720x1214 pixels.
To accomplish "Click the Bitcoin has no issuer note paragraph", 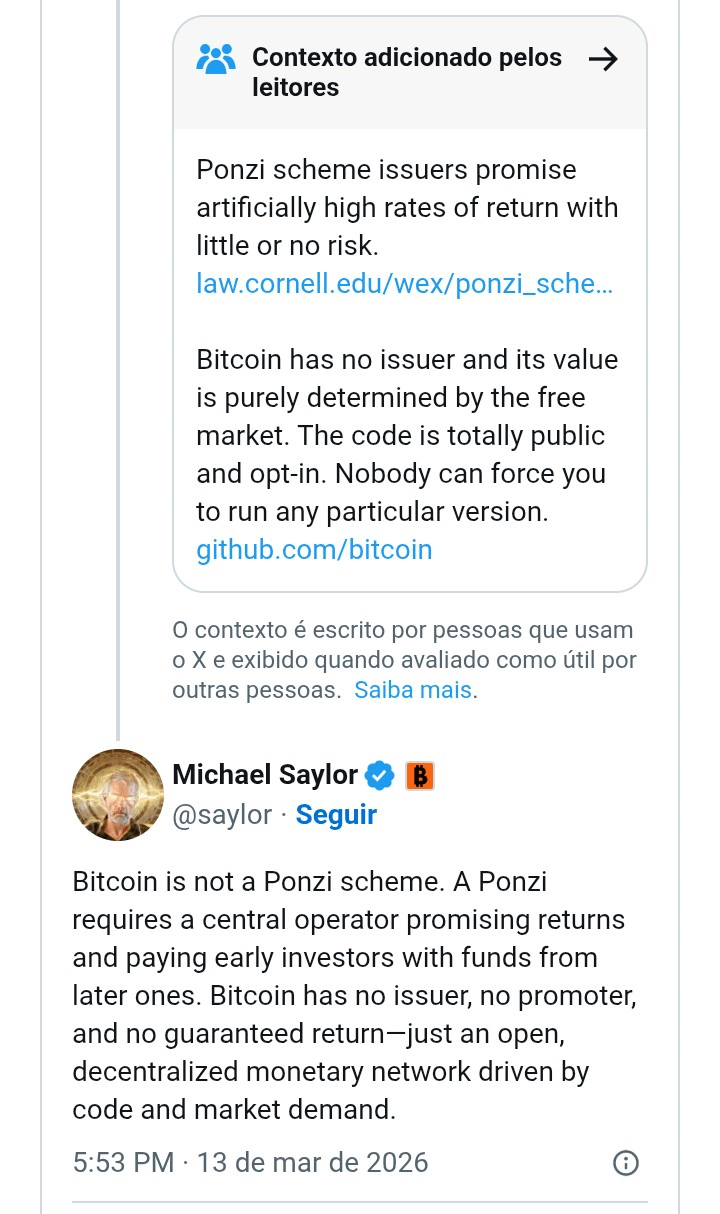I will click(x=407, y=436).
